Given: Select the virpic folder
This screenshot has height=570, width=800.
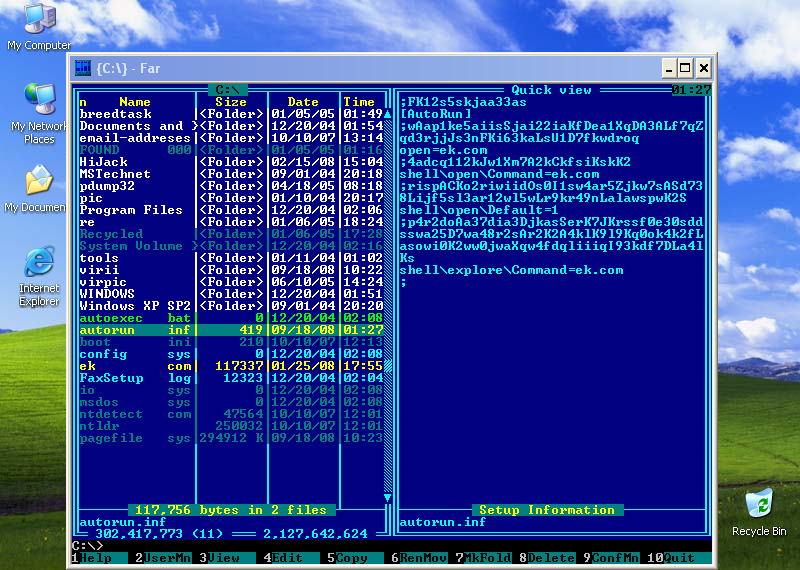Looking at the screenshot, I should 231,282.
